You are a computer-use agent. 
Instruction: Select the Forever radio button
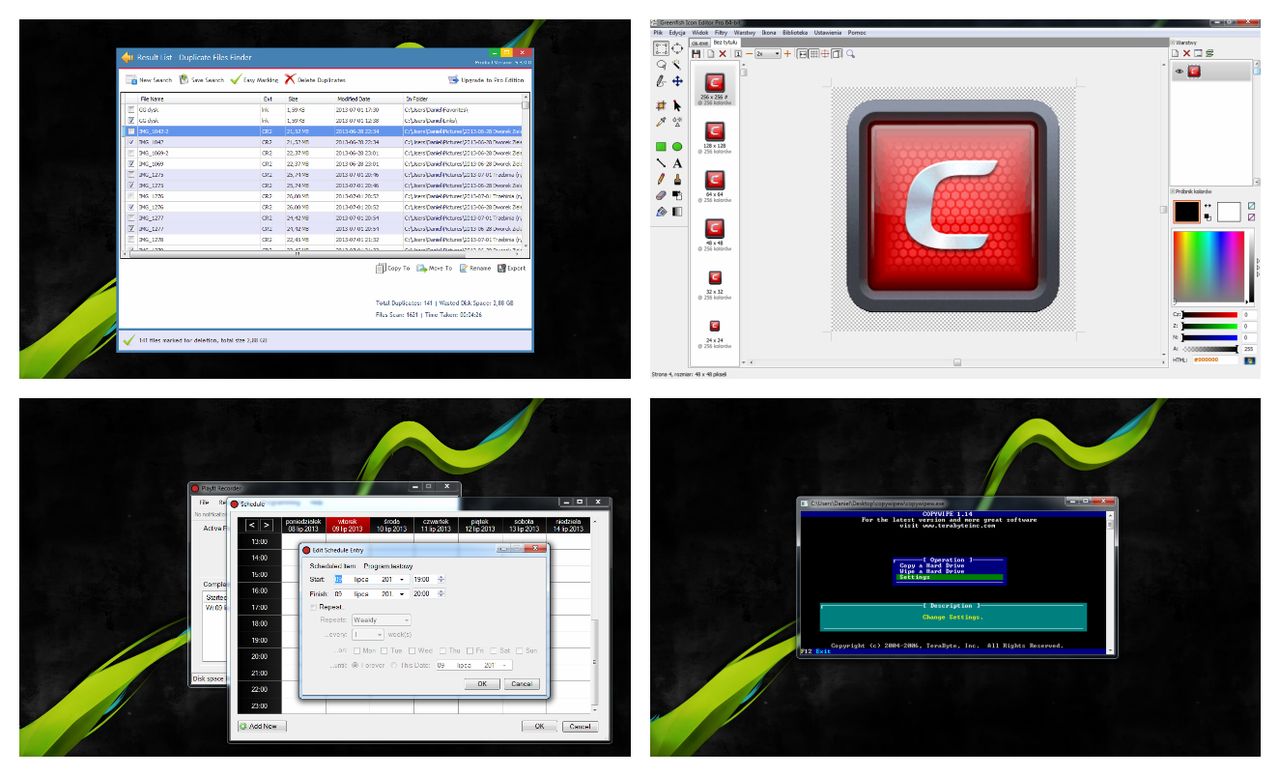(x=355, y=665)
